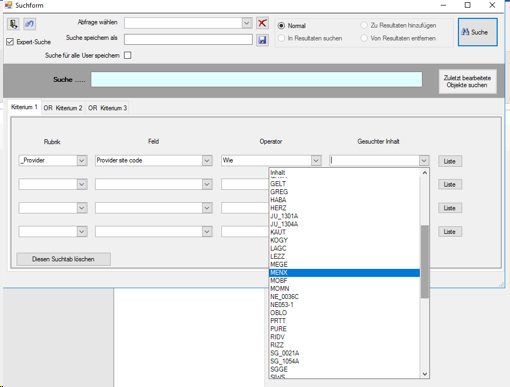This screenshot has height=387, width=510.
Task: Select the Normal radio button
Action: click(x=281, y=26)
